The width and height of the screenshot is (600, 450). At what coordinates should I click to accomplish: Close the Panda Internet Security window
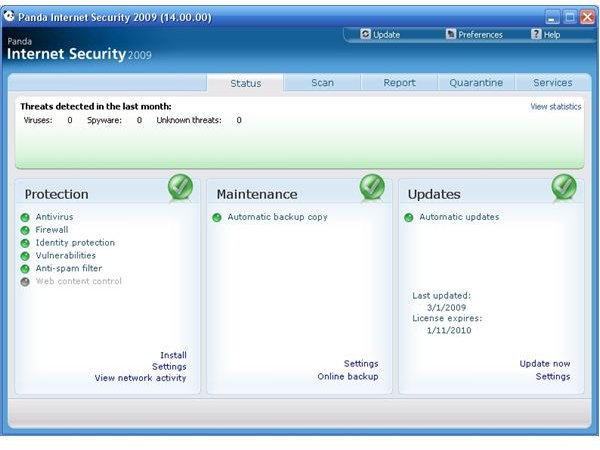pos(588,17)
